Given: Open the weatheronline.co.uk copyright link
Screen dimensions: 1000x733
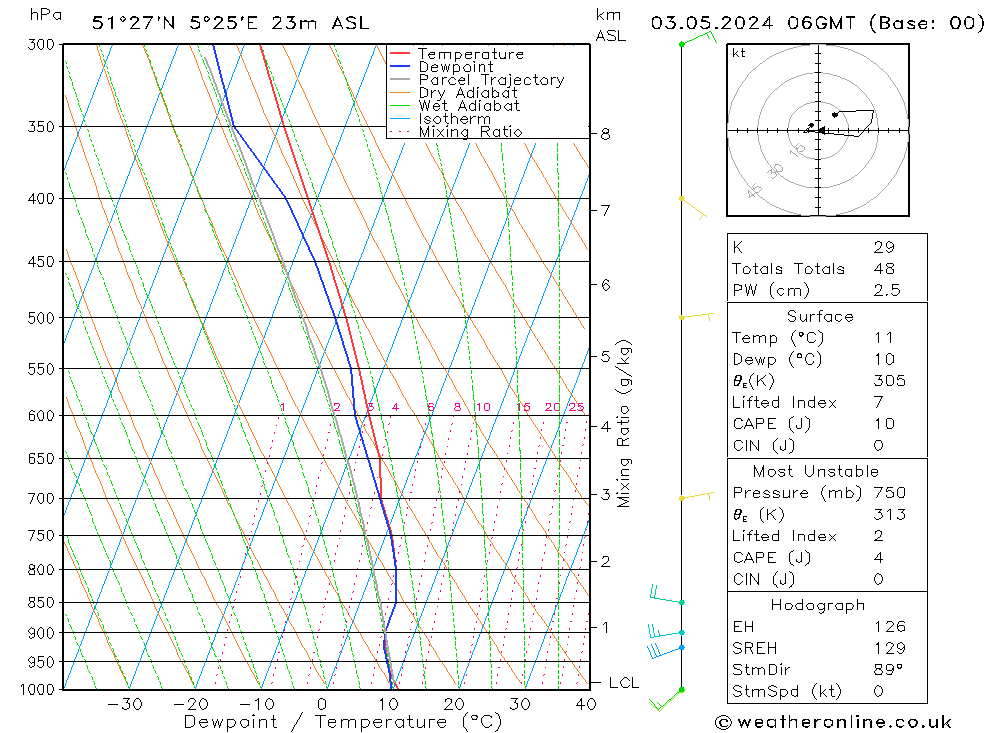Looking at the screenshot, I should click(833, 723).
